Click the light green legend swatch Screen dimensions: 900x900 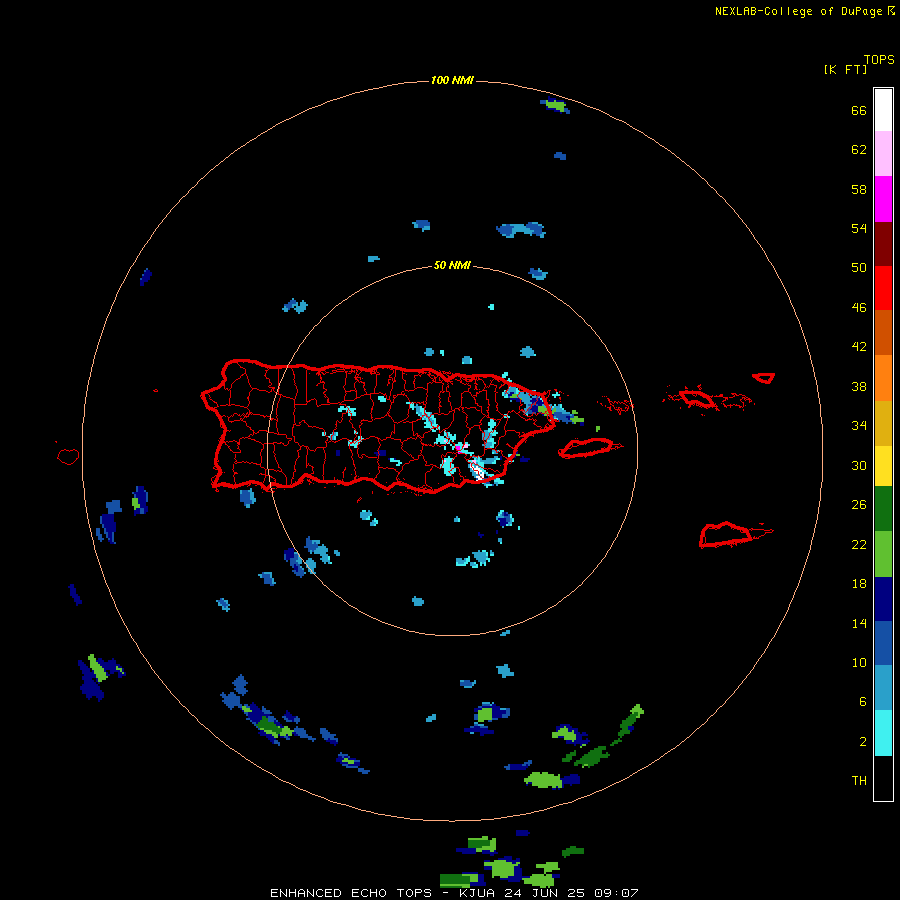tap(883, 554)
